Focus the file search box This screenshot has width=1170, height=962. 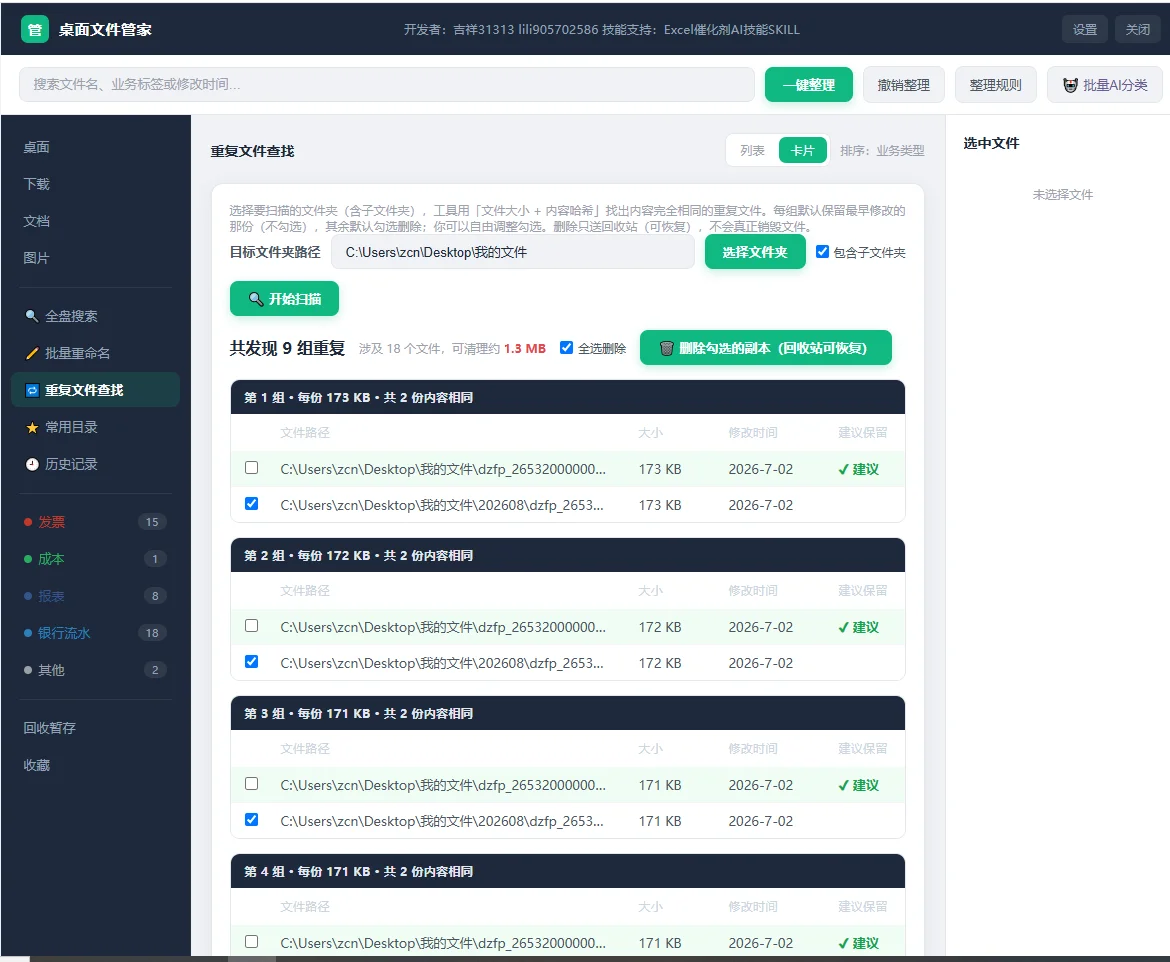[387, 84]
